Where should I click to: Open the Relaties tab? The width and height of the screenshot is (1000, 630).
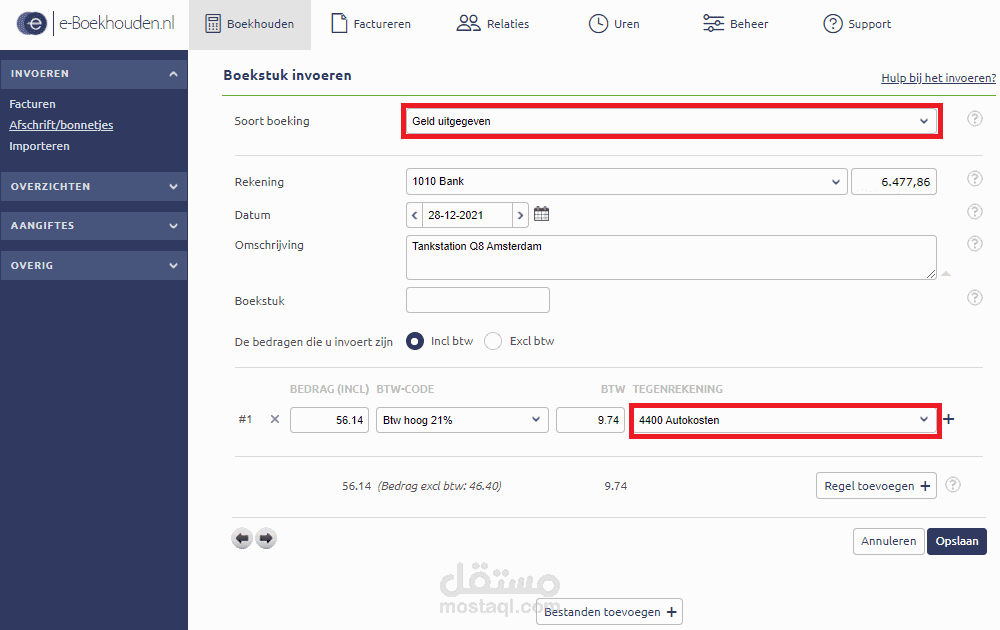coord(493,24)
